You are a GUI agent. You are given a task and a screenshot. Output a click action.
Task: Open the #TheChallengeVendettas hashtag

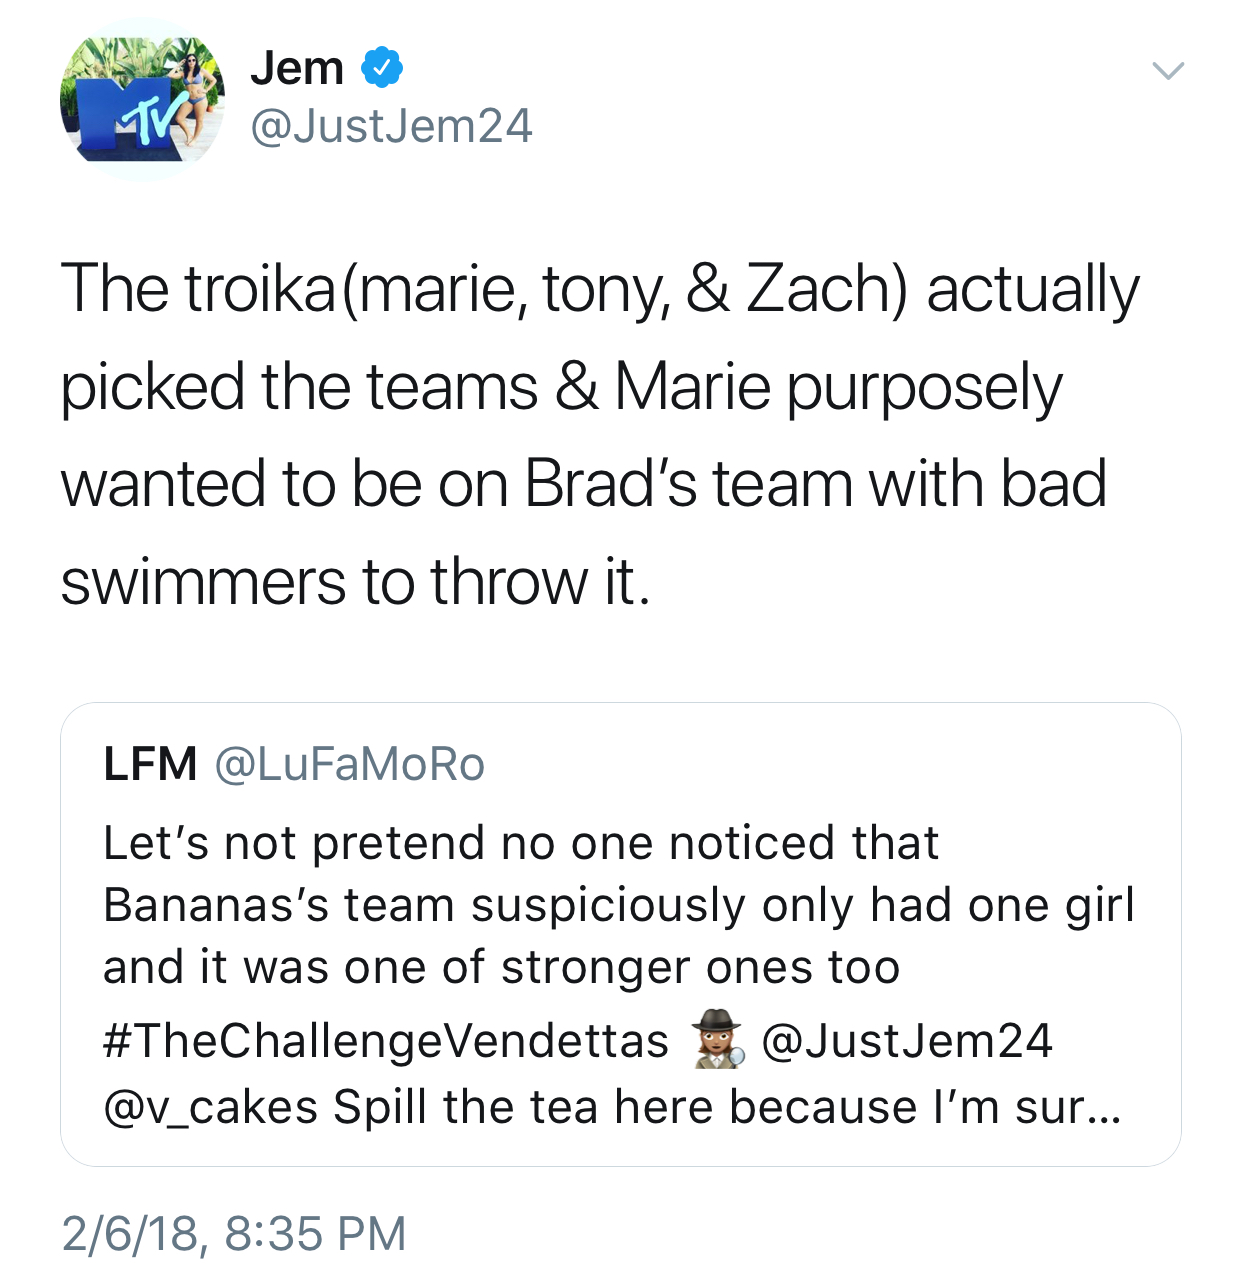click(386, 1041)
